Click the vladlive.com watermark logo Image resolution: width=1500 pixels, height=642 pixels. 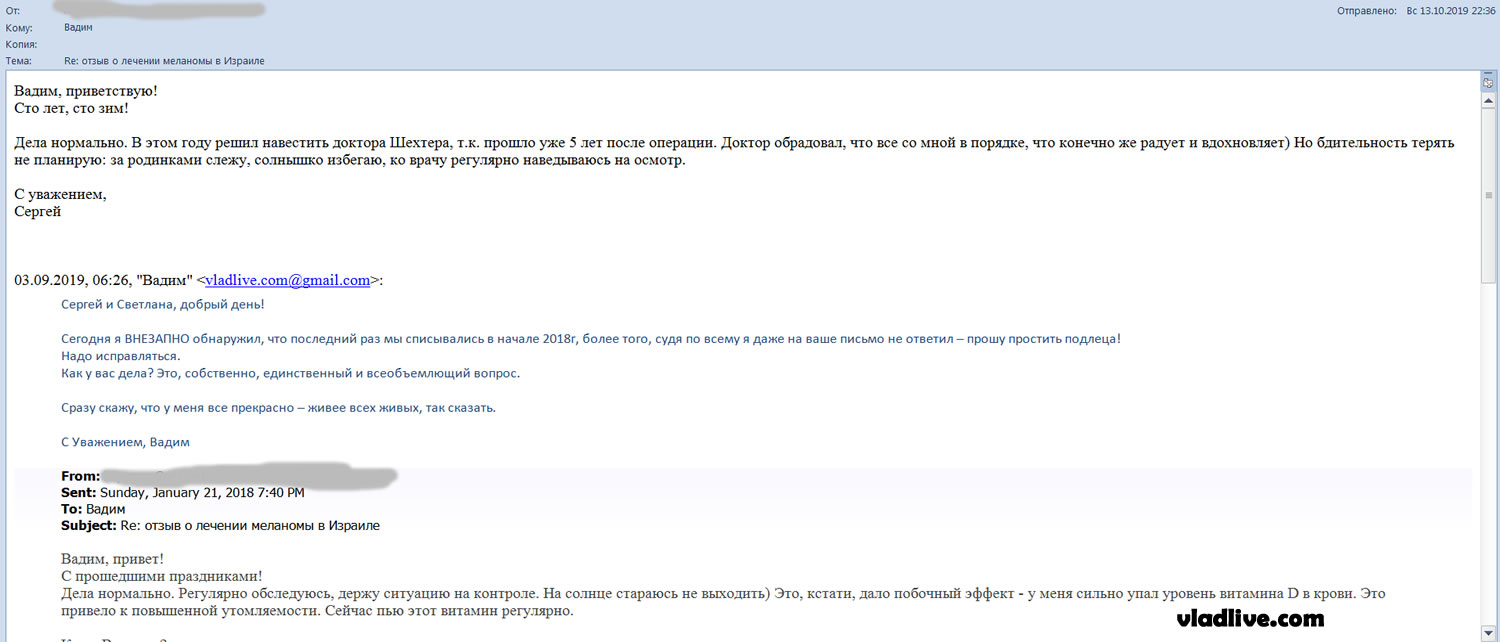tap(1250, 619)
